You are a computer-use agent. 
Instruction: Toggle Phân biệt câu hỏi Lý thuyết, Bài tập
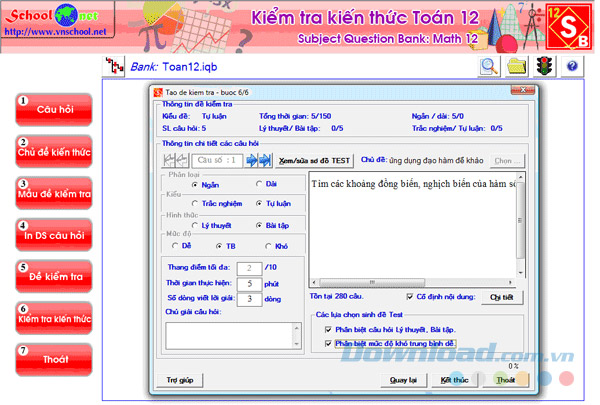tap(328, 330)
